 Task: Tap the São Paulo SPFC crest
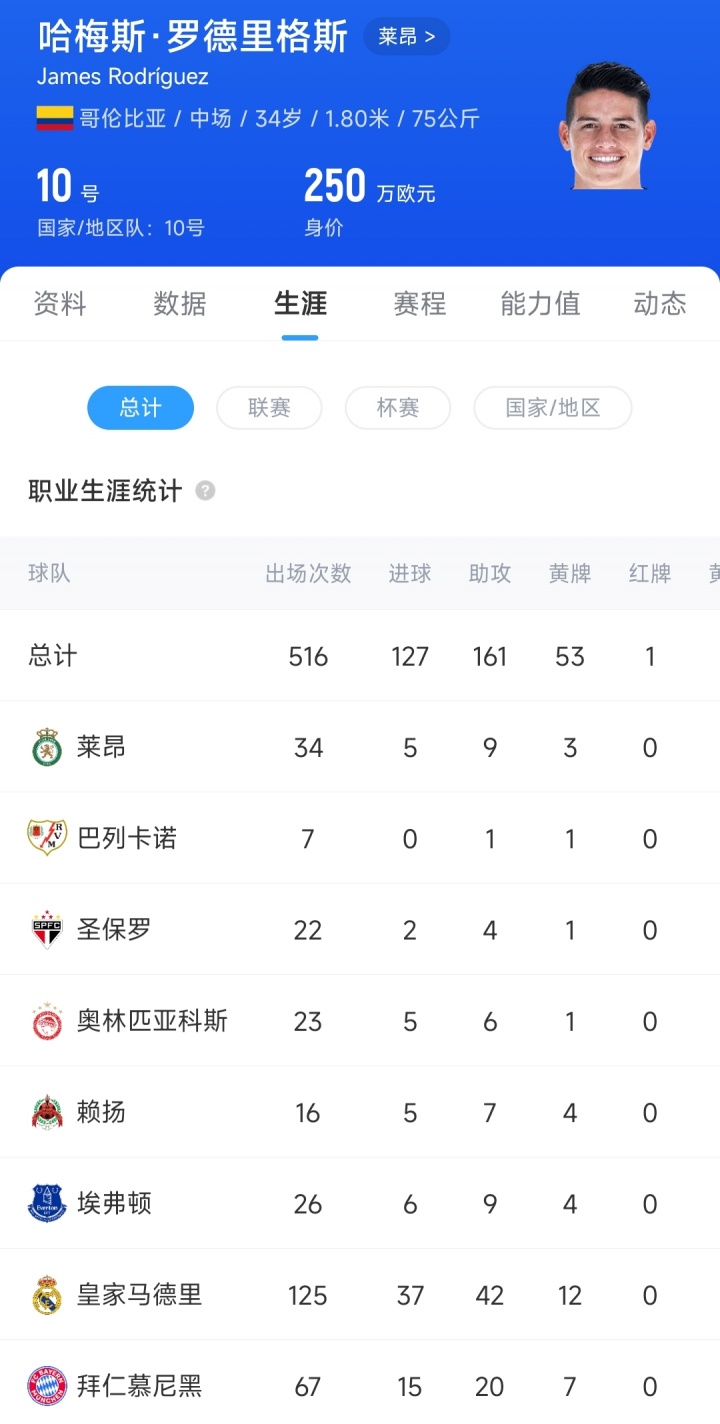(47, 930)
